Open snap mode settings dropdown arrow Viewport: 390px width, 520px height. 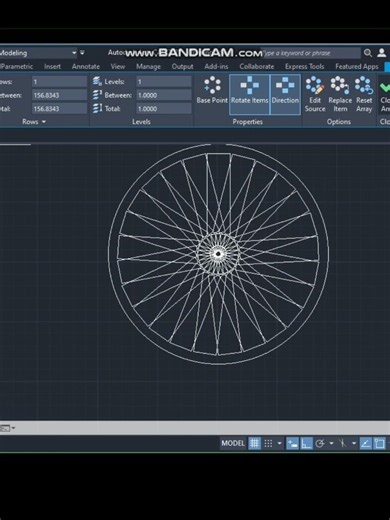click(x=280, y=443)
